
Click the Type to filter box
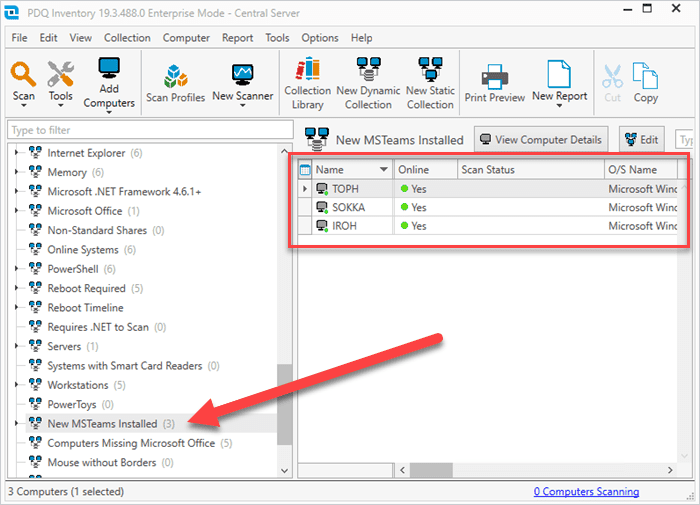150,130
